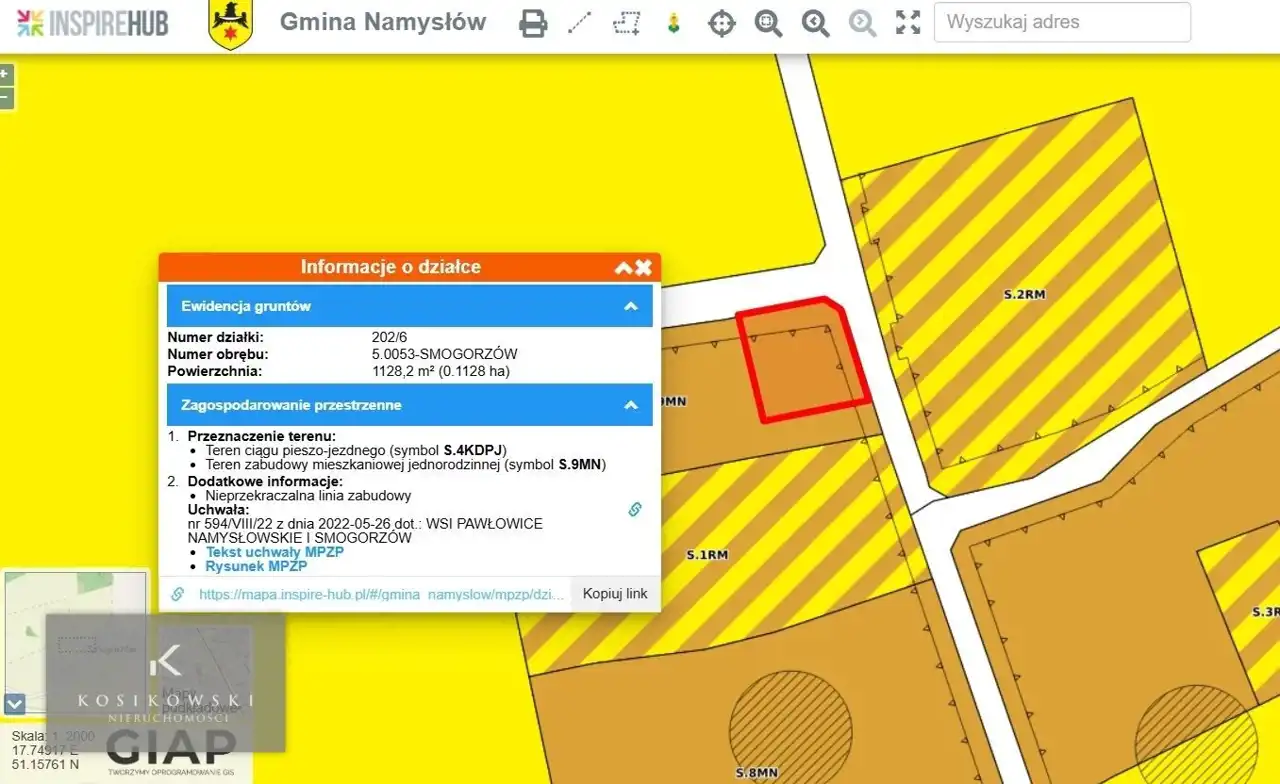Select the measure area polygon tool
The image size is (1280, 784).
point(627,23)
